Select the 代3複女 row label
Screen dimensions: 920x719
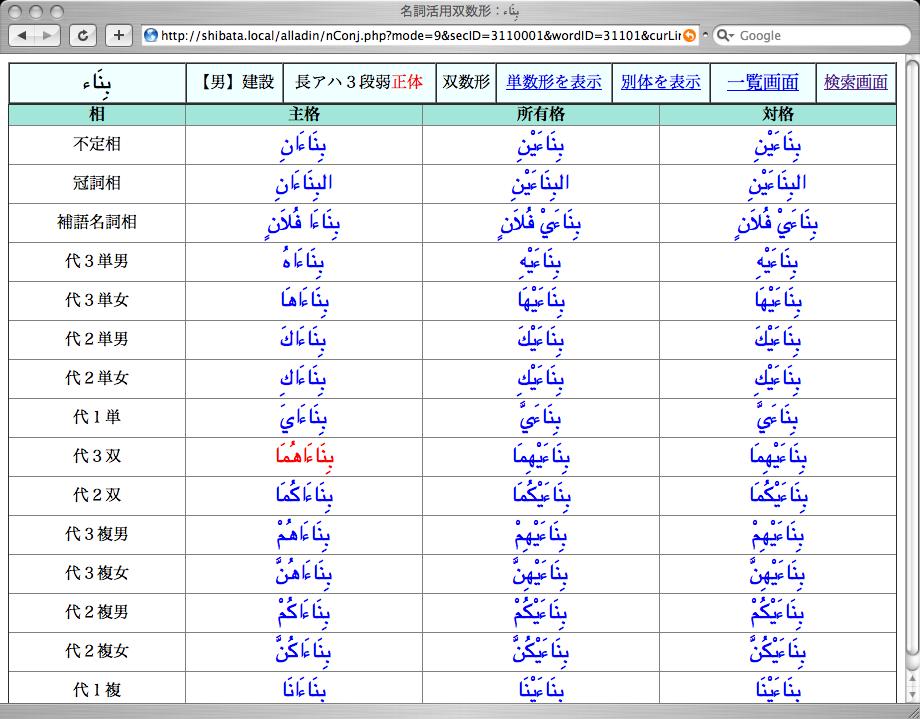97,573
